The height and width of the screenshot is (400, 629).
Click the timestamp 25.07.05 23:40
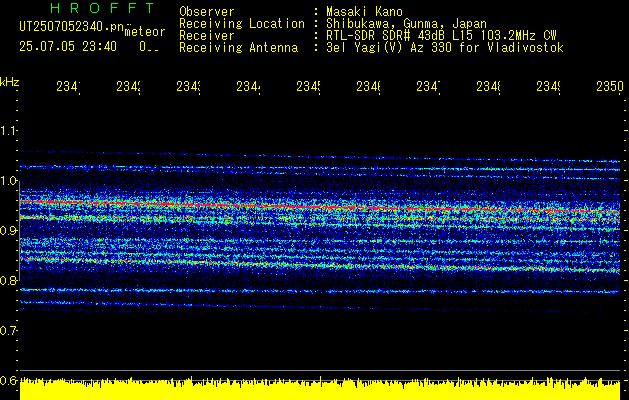pos(68,47)
